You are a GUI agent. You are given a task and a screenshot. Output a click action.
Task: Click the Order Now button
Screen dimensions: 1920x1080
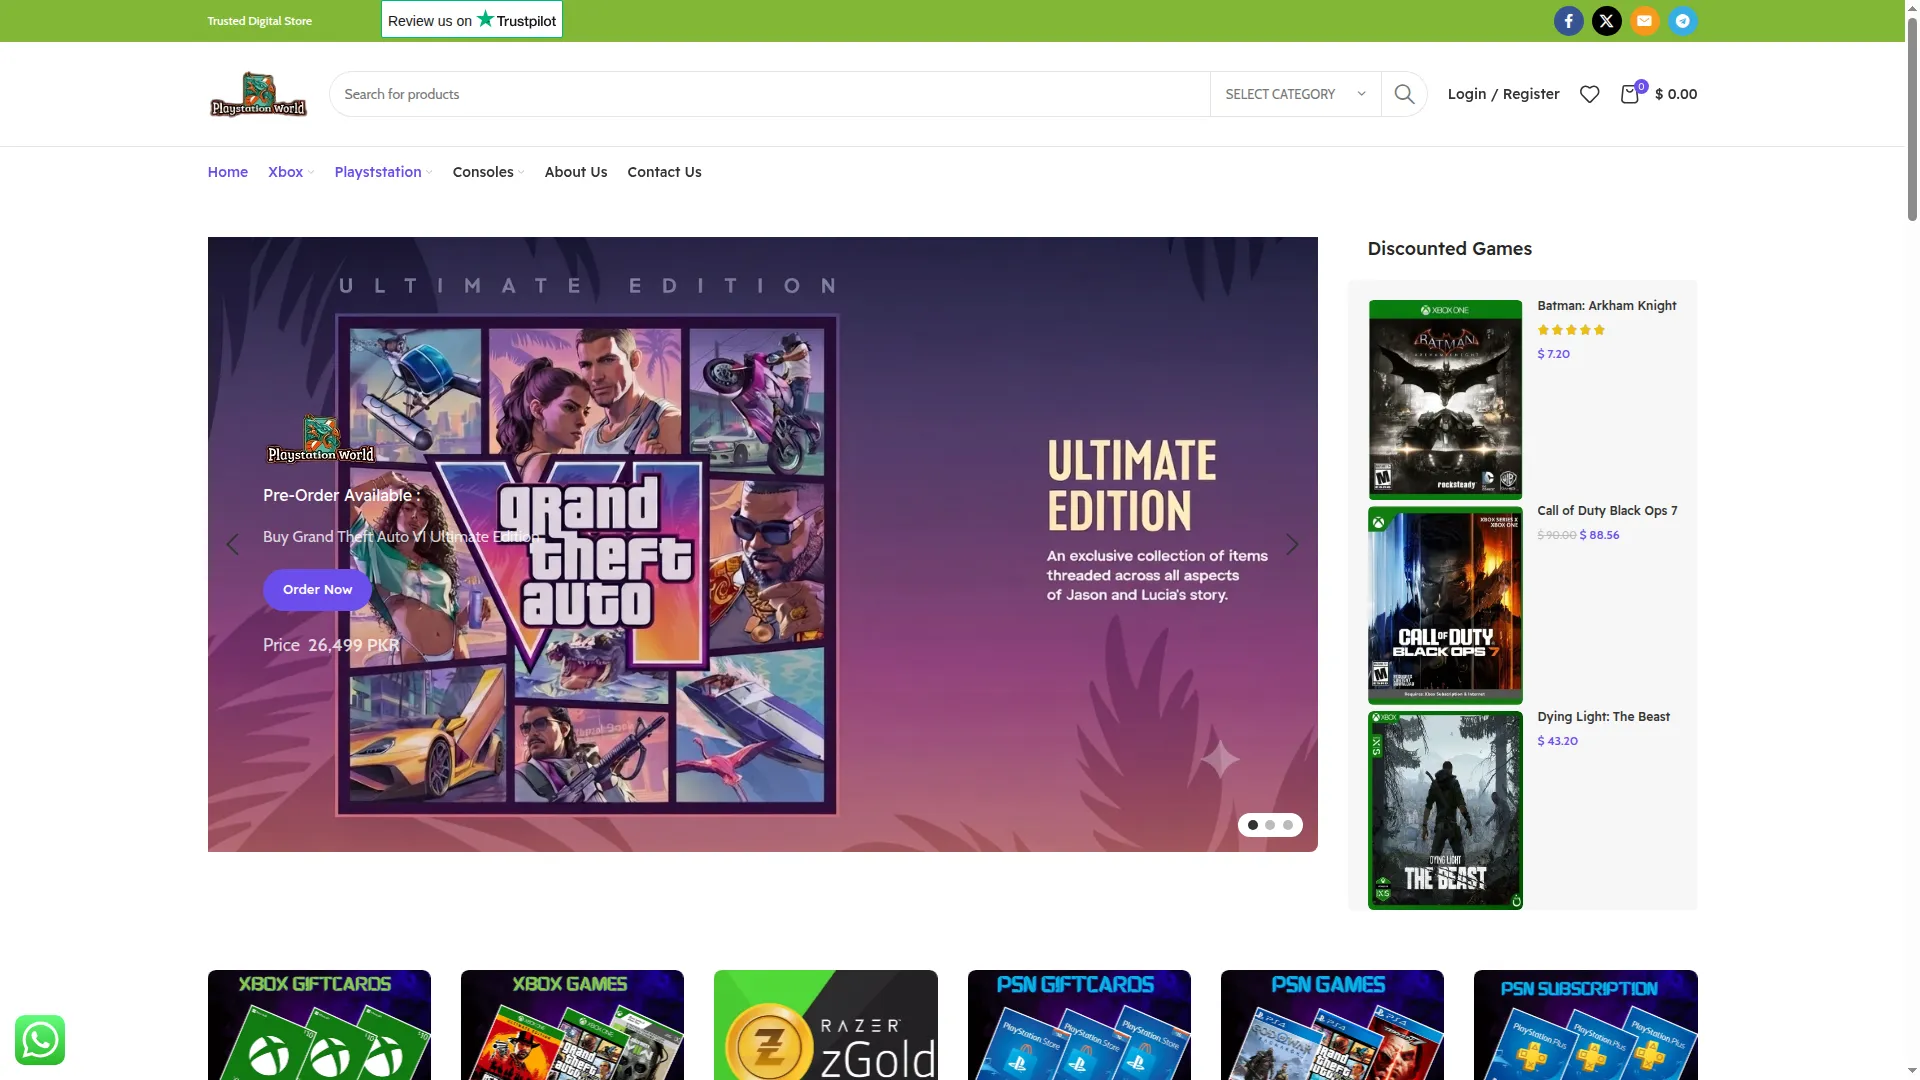click(317, 590)
